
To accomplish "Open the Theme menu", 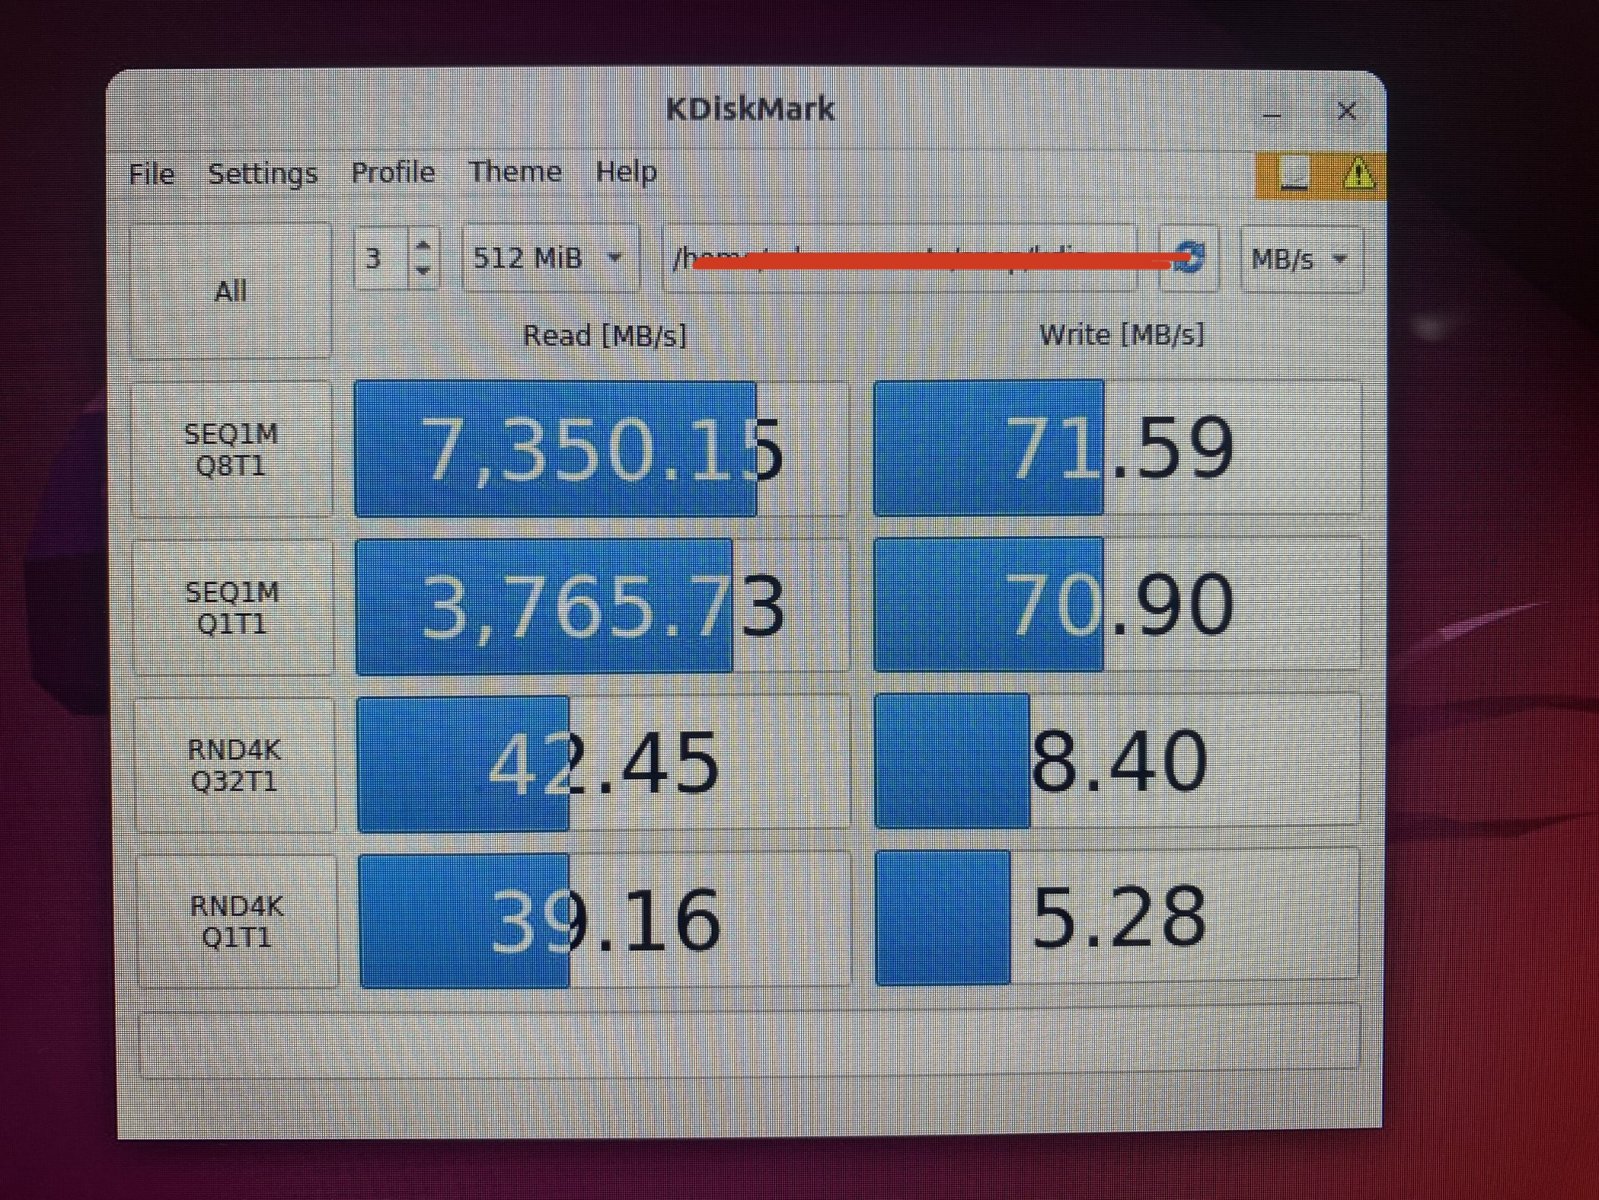I will pyautogui.click(x=515, y=172).
